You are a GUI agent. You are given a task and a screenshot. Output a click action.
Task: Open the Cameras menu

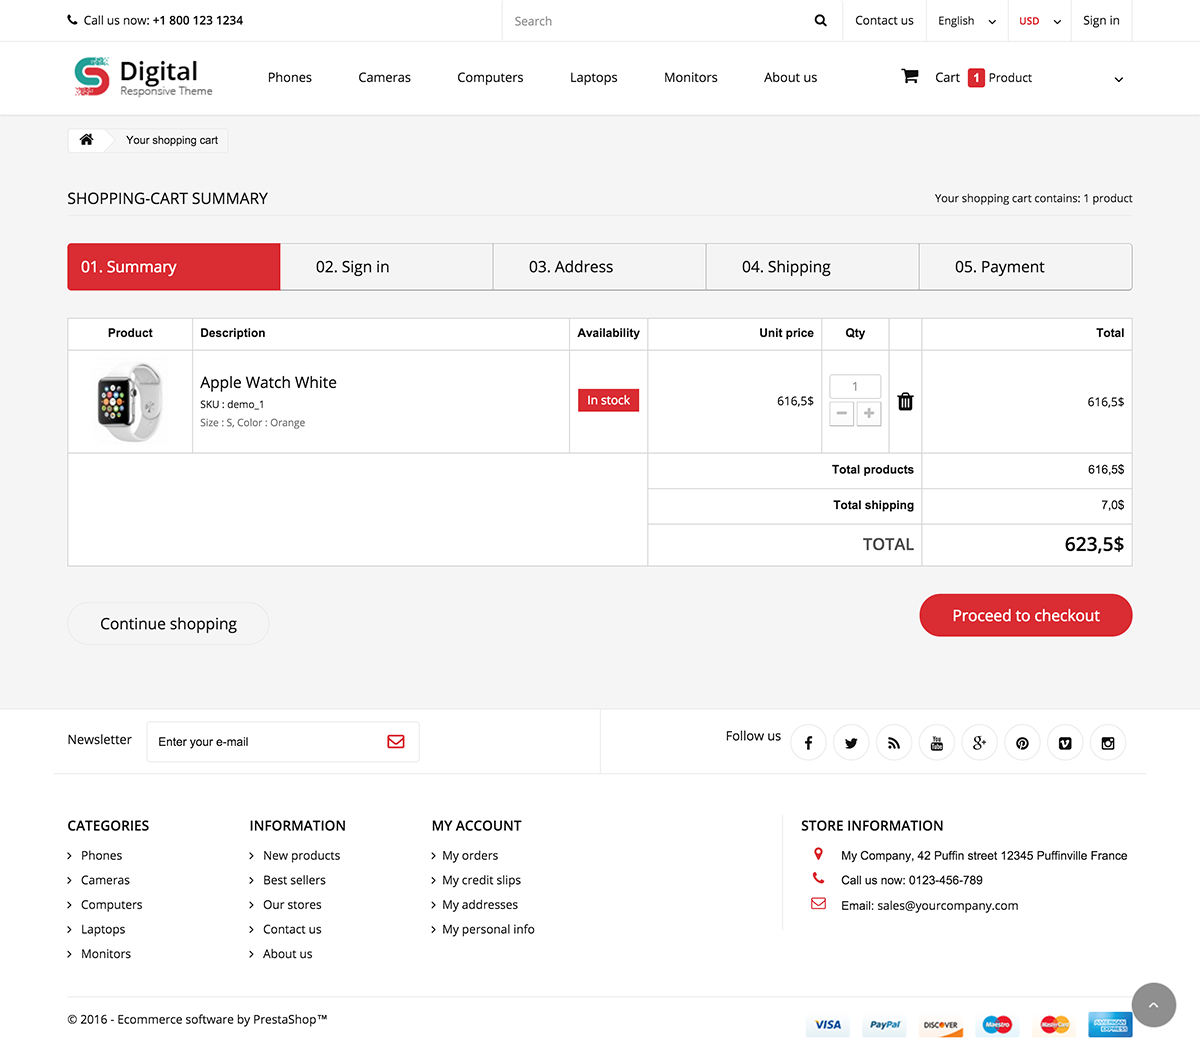[385, 77]
